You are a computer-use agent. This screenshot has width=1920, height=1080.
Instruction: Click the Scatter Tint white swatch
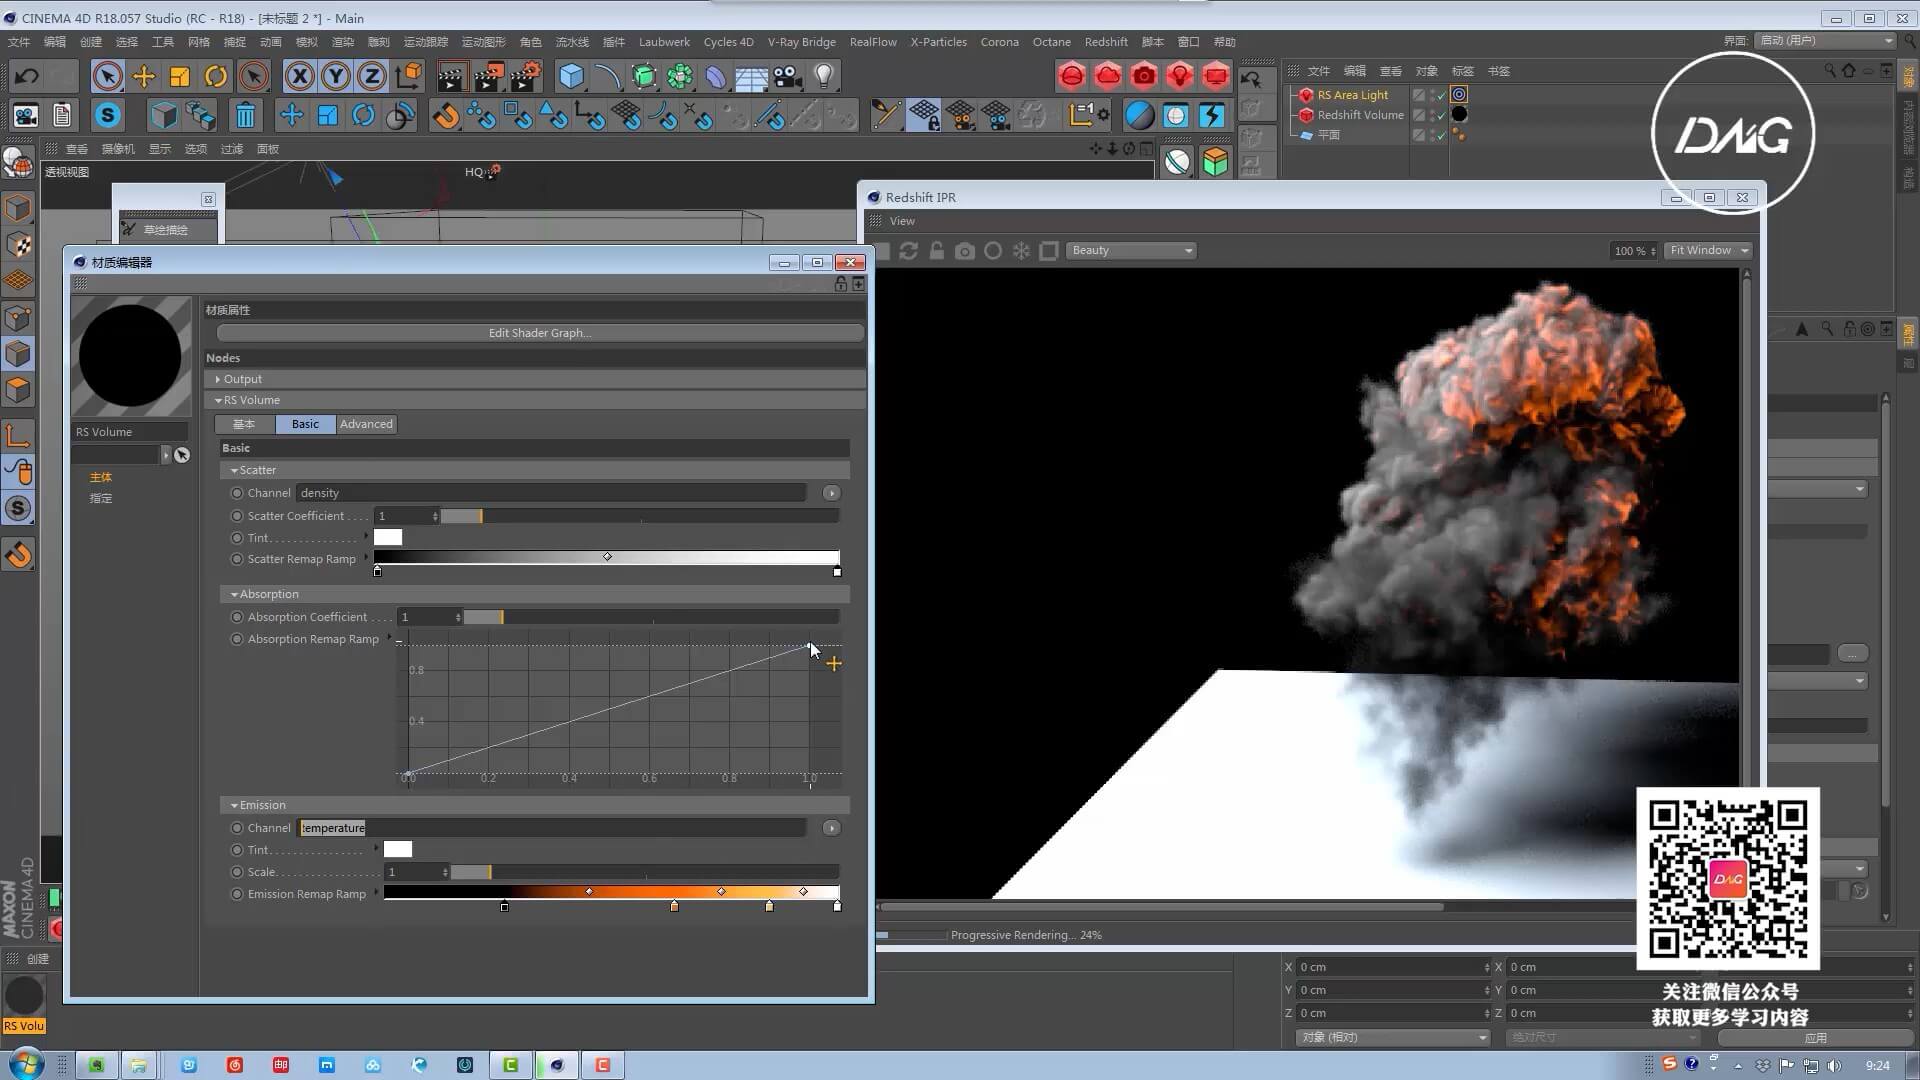(388, 538)
